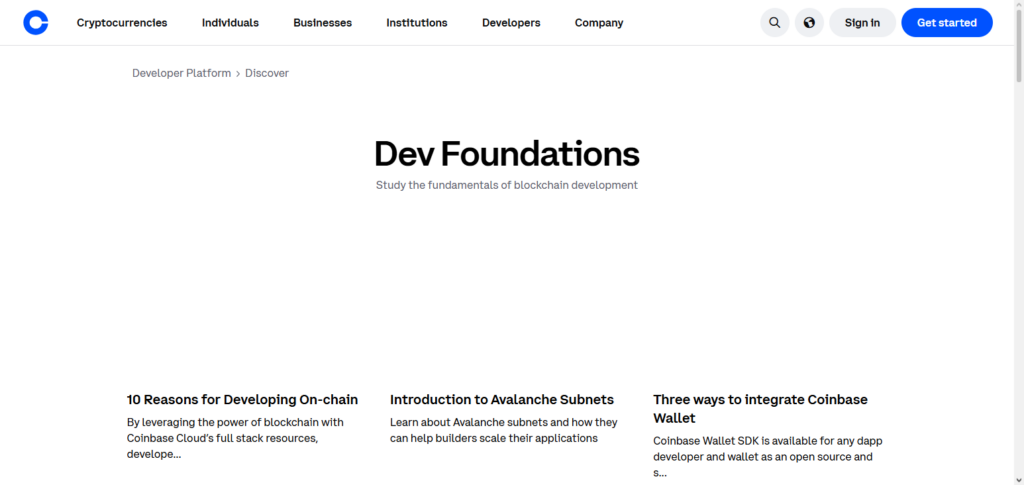Click description 'By leveraging the power of blockchain'
This screenshot has height=485, width=1024.
(x=235, y=438)
